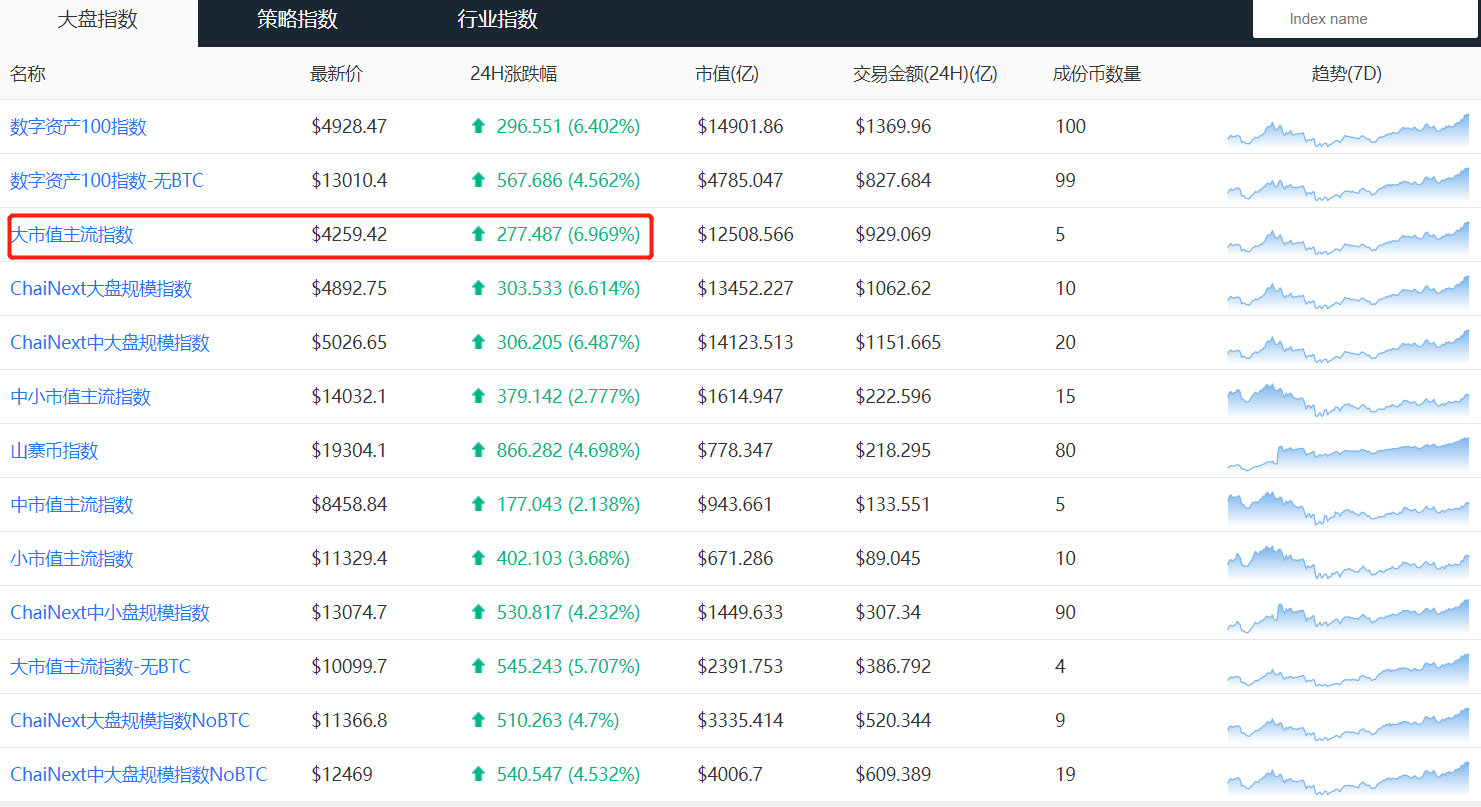1481x807 pixels.
Task: Select the price $4928.47
Action: pyautogui.click(x=349, y=127)
